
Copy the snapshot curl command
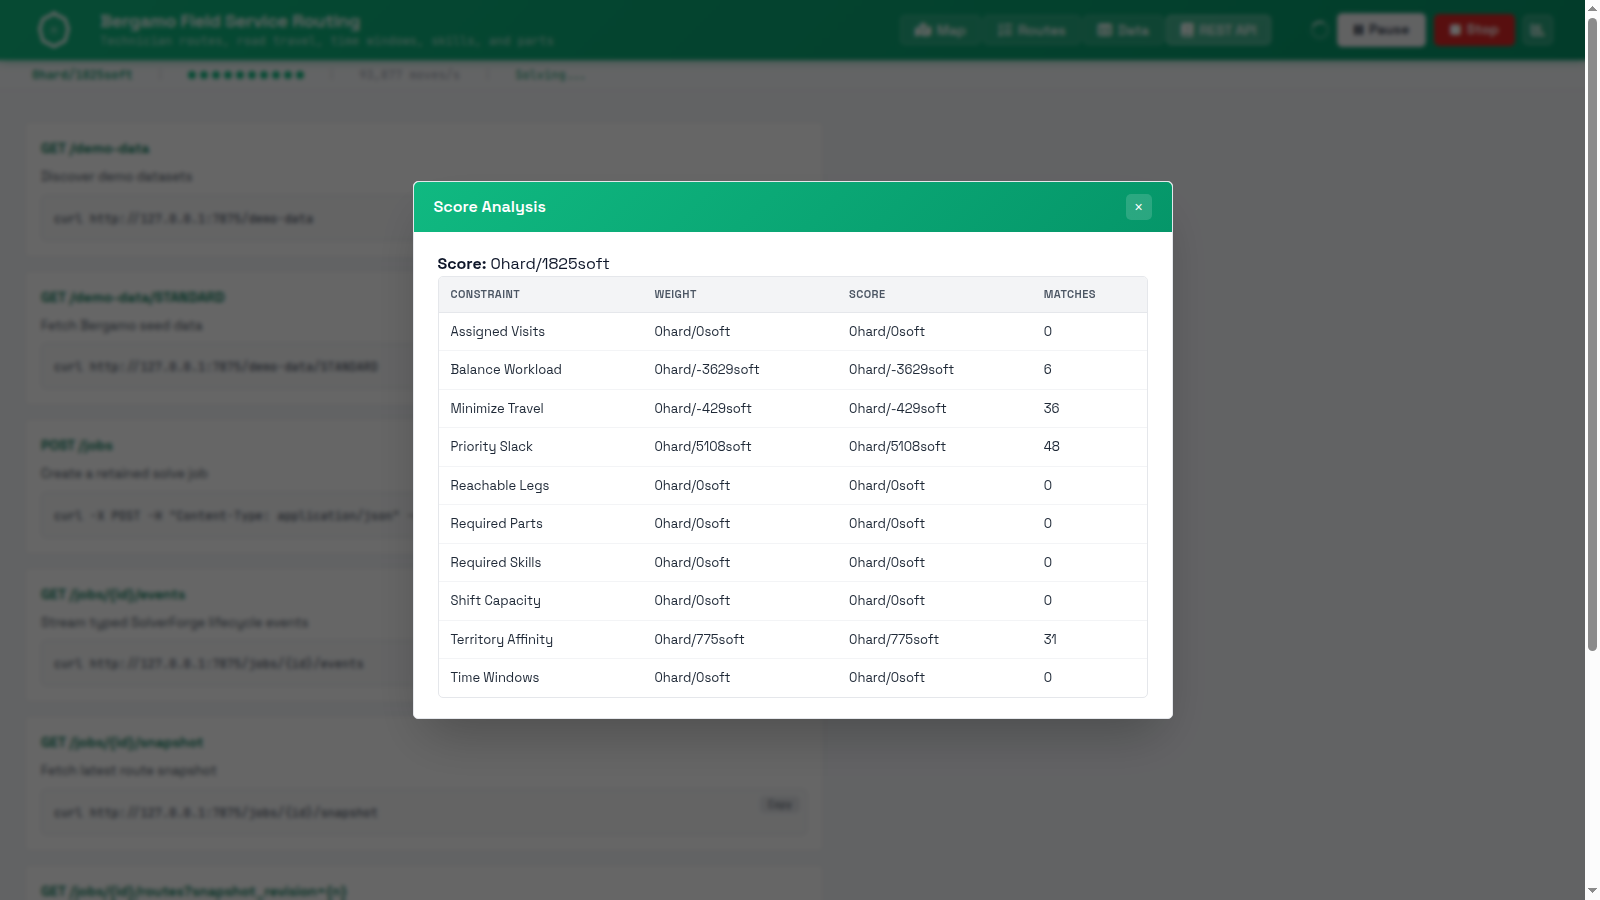coord(779,804)
